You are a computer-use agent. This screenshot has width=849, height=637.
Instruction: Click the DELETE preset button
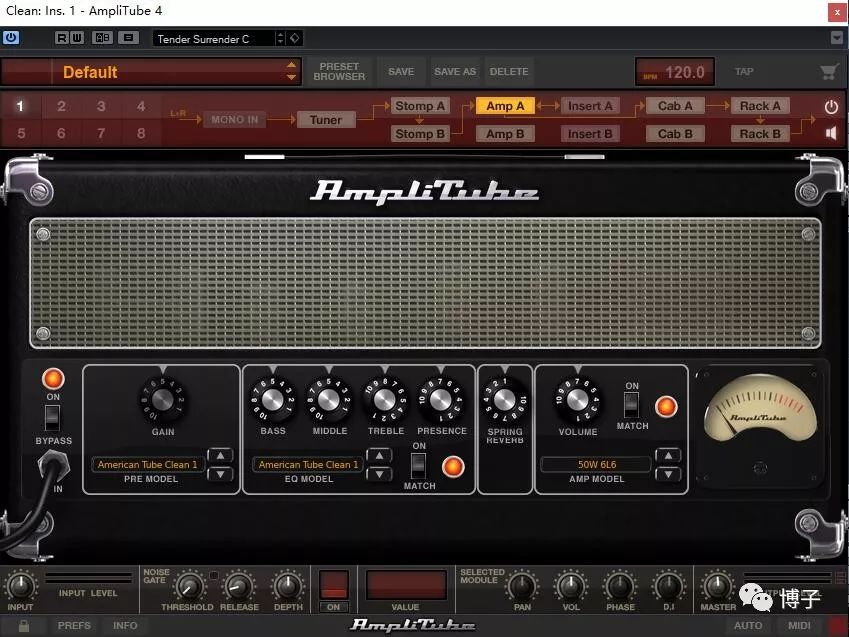click(x=509, y=72)
